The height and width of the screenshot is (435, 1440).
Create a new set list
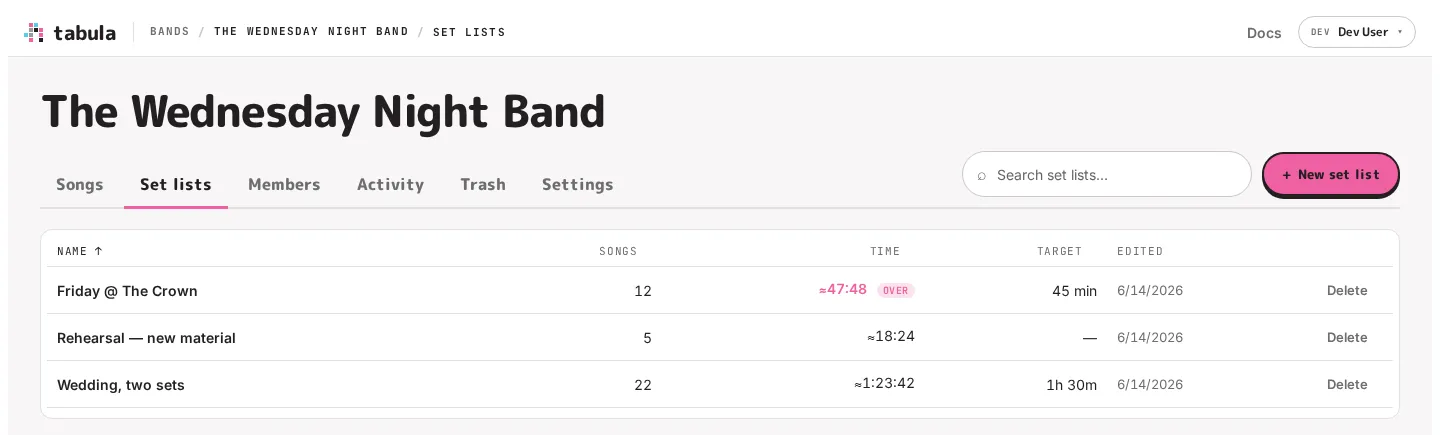click(x=1330, y=175)
